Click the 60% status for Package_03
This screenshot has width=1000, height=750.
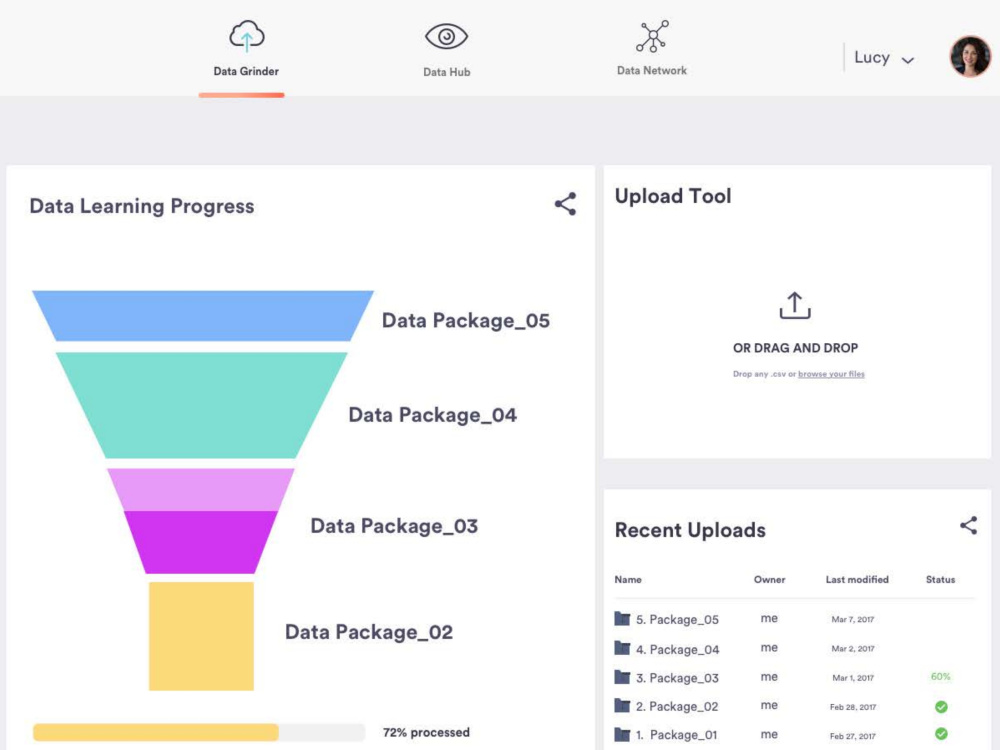pos(940,677)
